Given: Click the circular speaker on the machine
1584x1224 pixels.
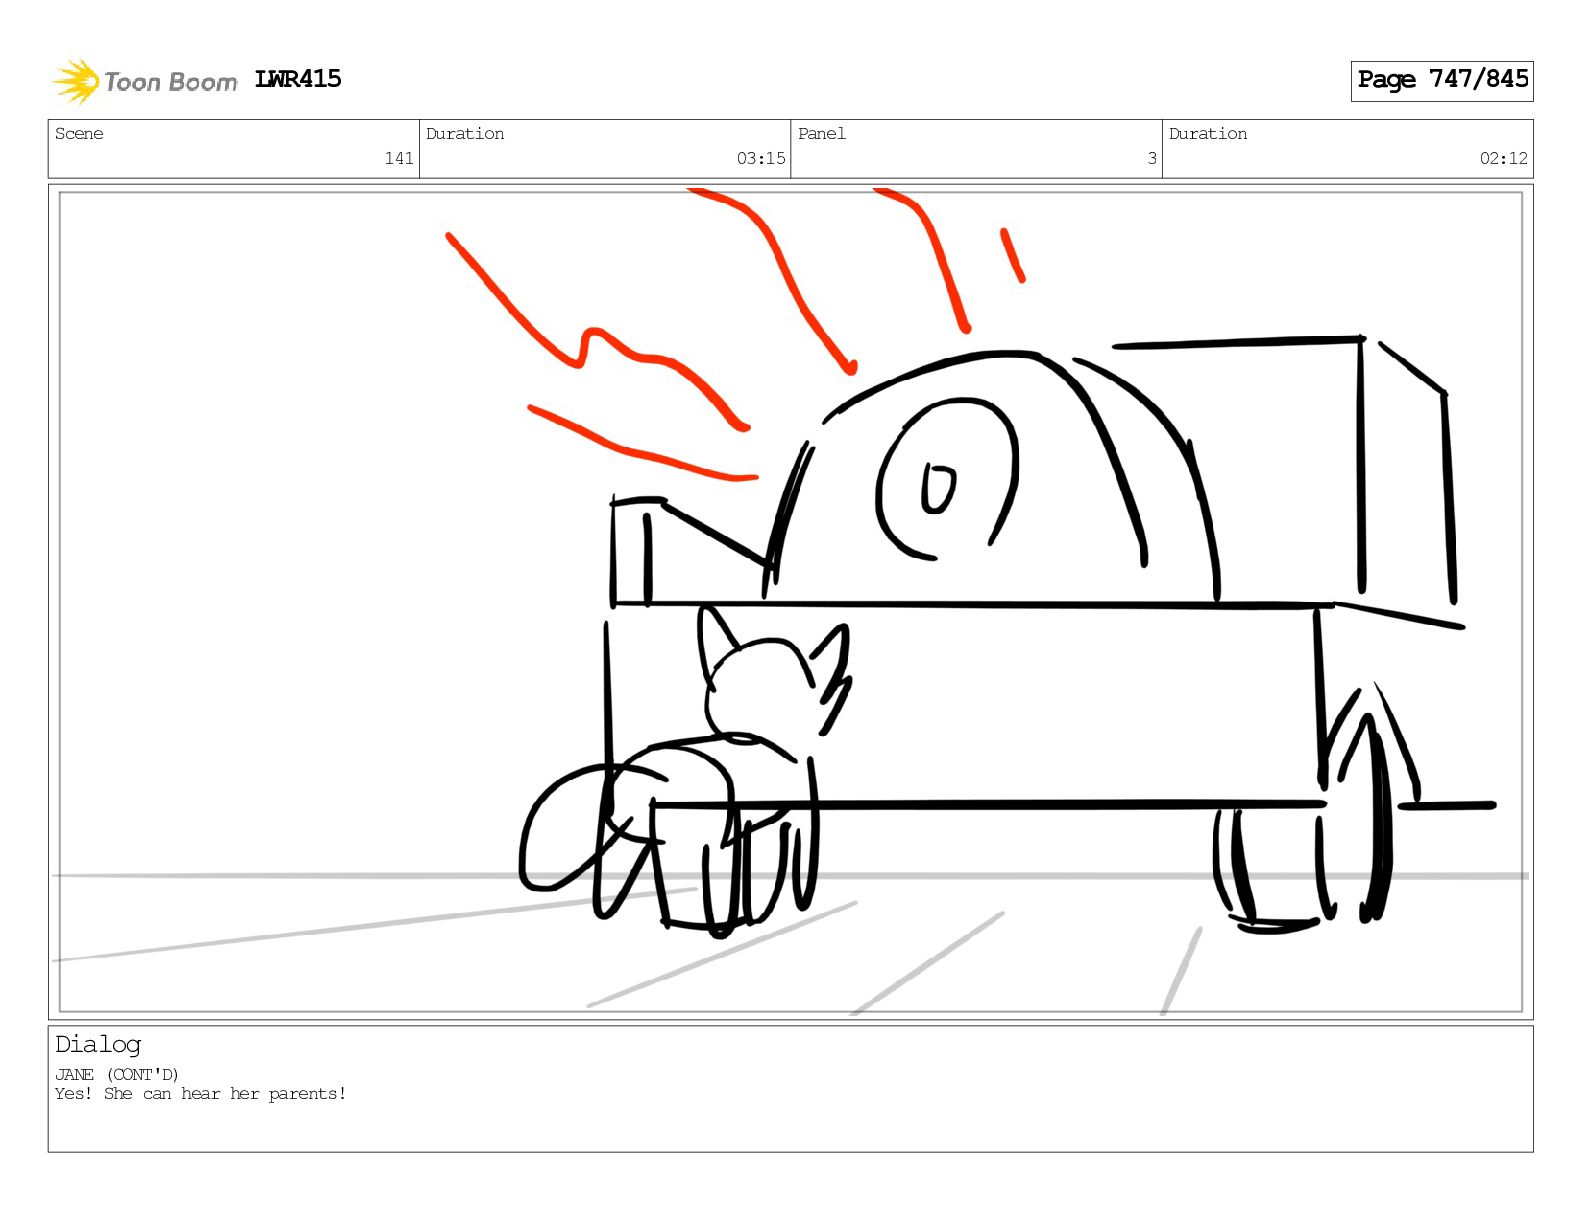Looking at the screenshot, I should pyautogui.click(x=946, y=478).
